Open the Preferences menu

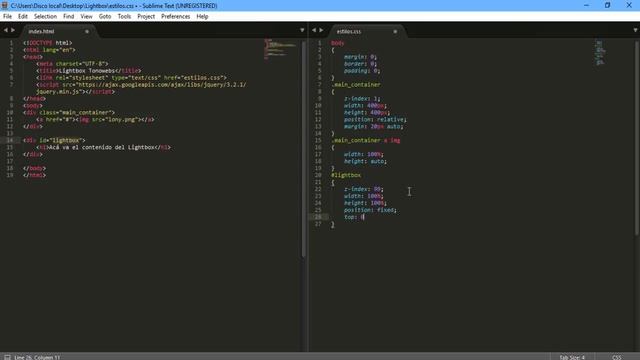pos(176,16)
